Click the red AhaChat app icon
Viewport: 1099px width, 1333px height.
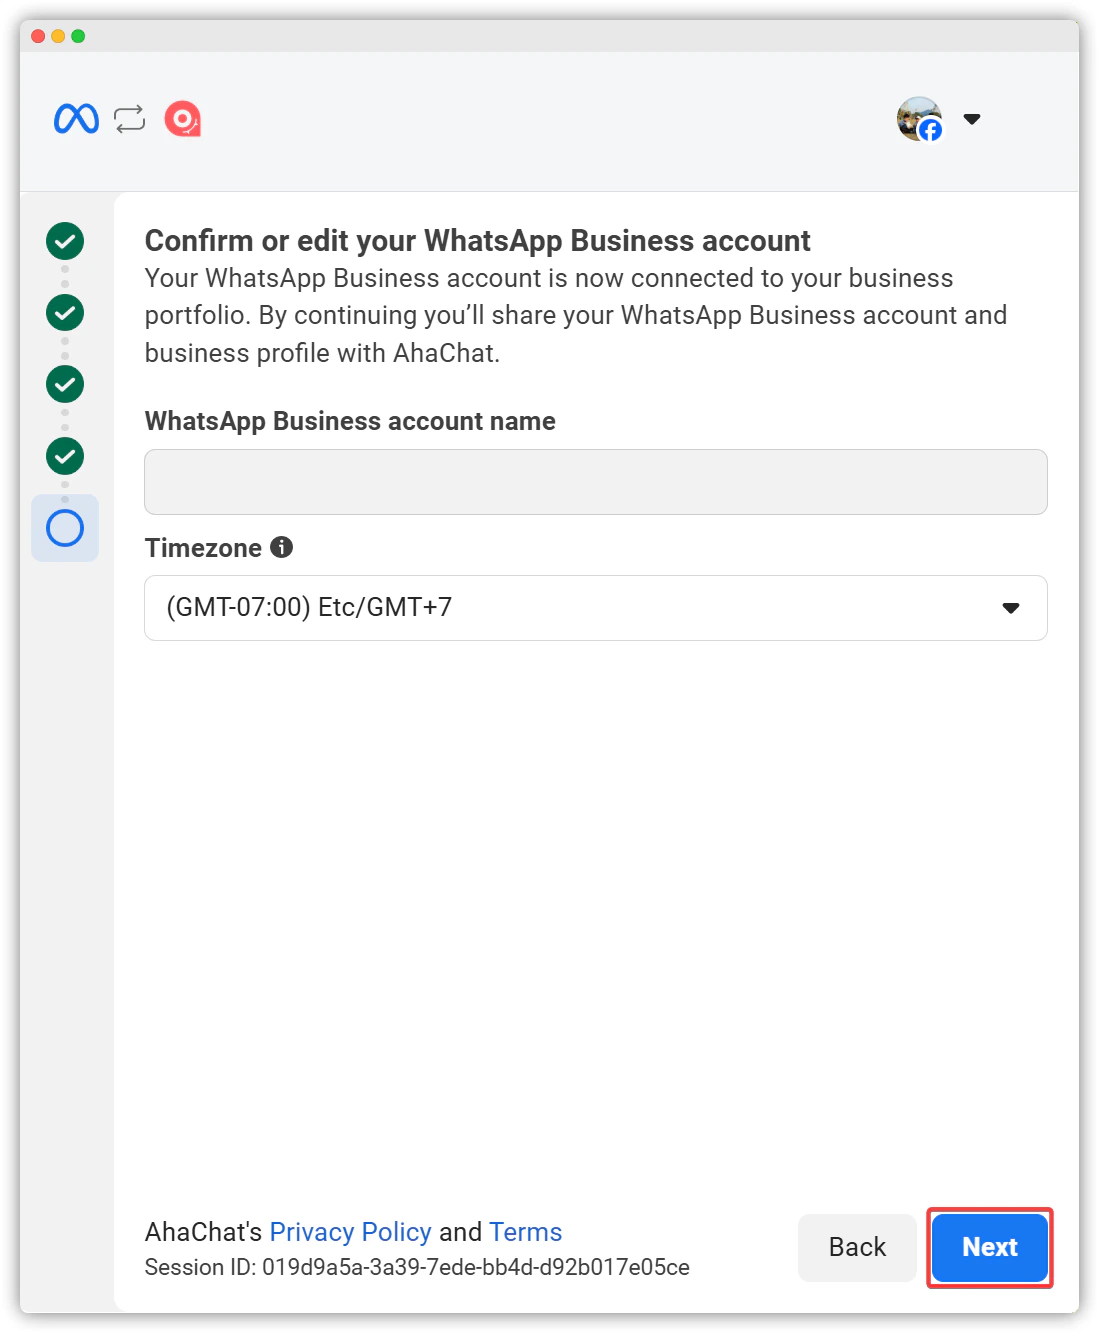pos(183,119)
